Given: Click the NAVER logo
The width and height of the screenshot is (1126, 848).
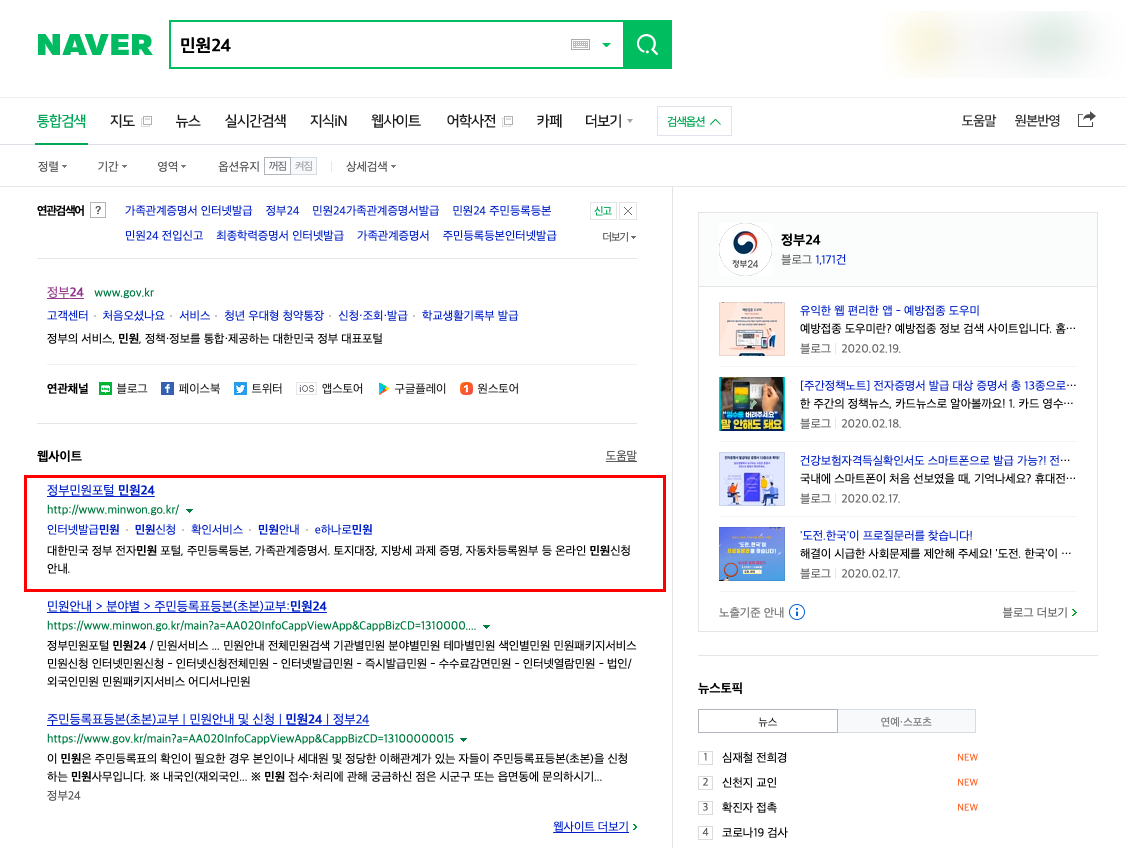Looking at the screenshot, I should tap(95, 45).
